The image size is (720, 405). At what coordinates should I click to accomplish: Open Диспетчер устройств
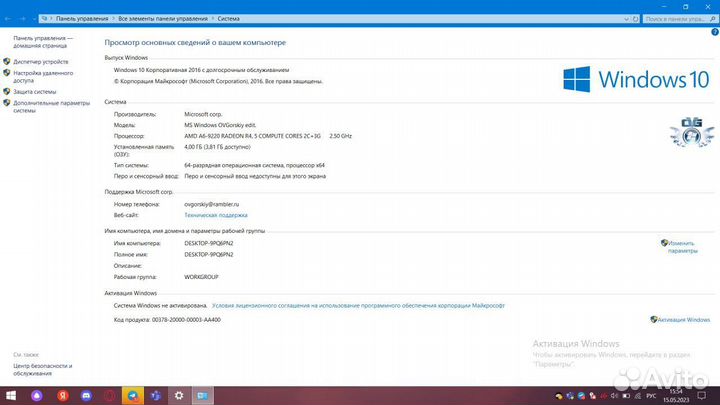40,62
